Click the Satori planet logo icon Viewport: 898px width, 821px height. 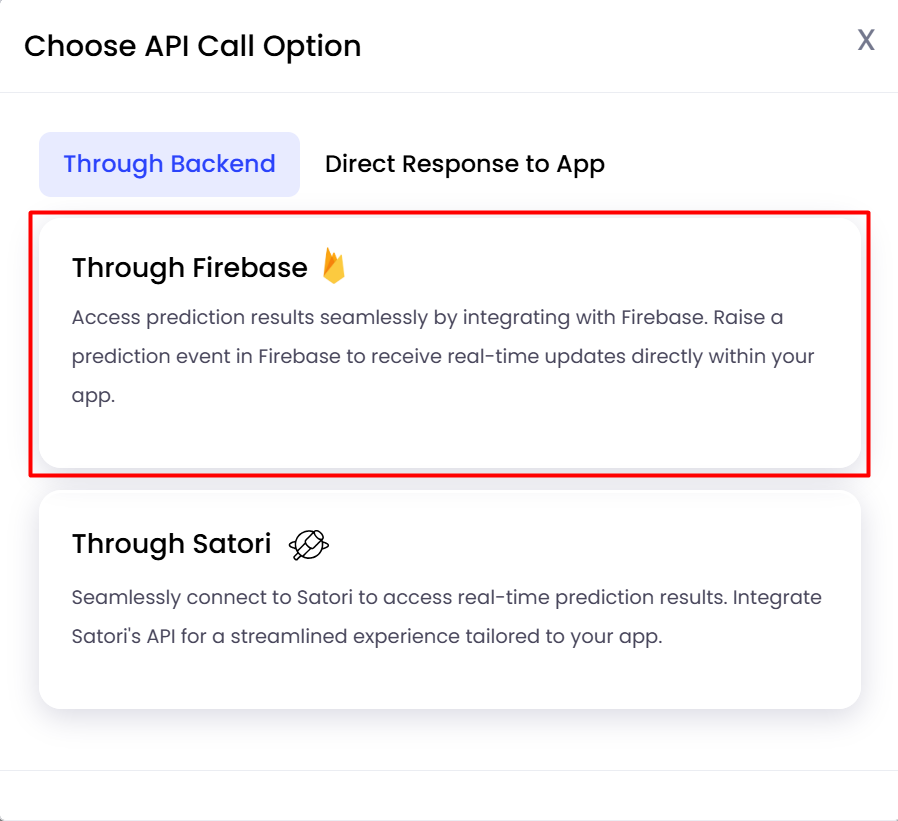coord(309,544)
